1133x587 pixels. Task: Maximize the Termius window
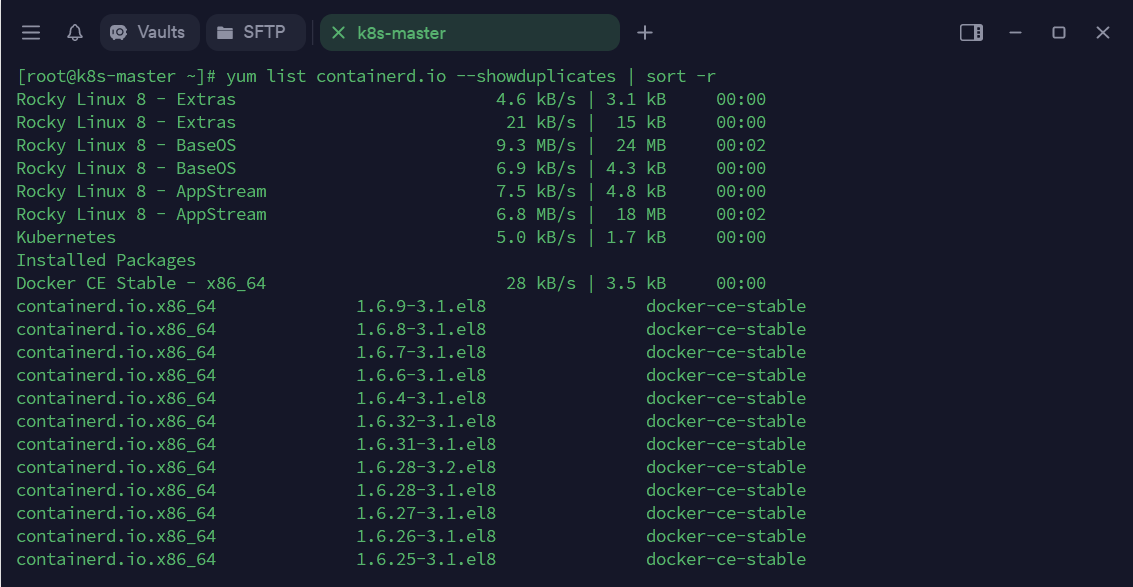click(1059, 33)
